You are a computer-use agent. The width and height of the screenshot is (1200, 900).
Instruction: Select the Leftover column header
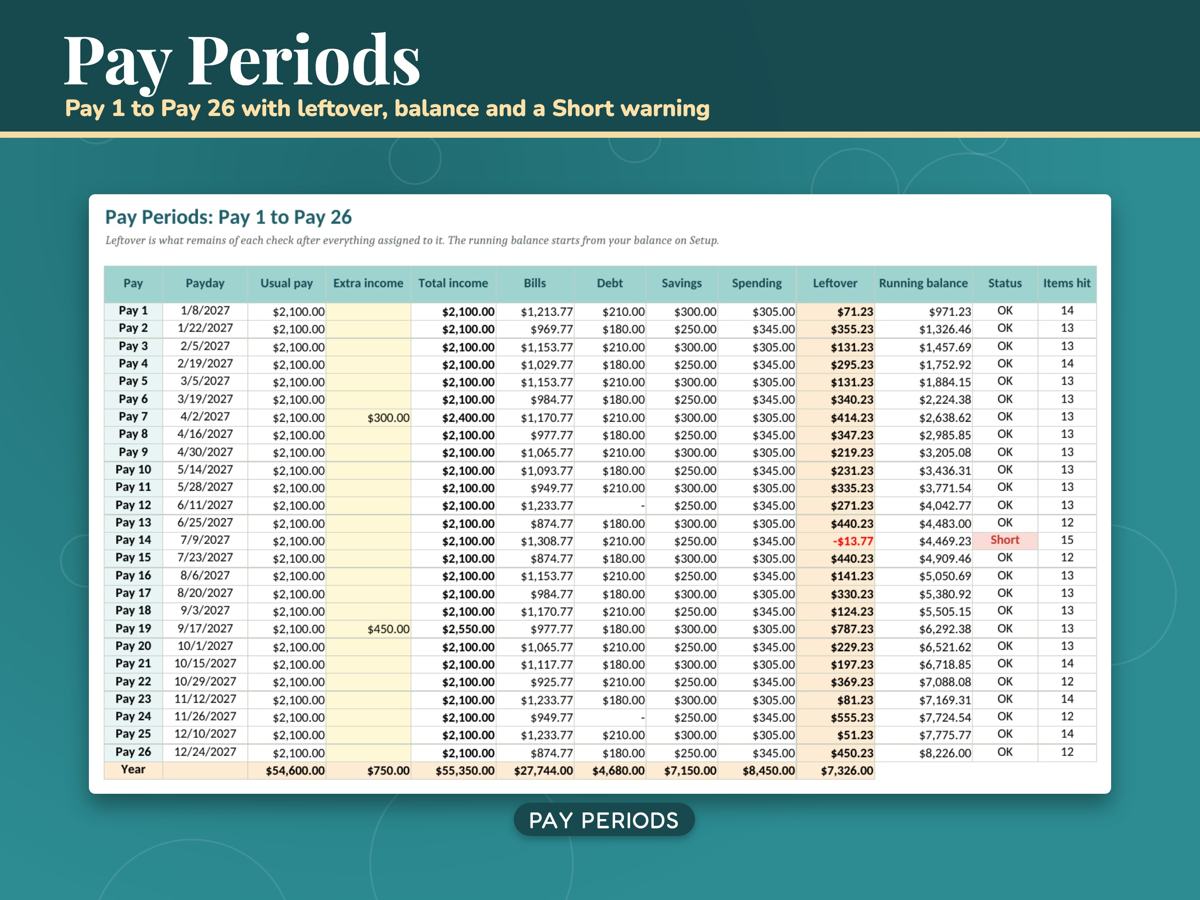[835, 283]
